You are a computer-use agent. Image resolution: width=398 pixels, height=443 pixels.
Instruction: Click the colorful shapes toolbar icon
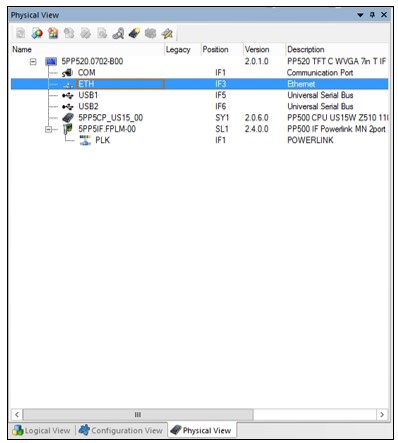pyautogui.click(x=37, y=33)
